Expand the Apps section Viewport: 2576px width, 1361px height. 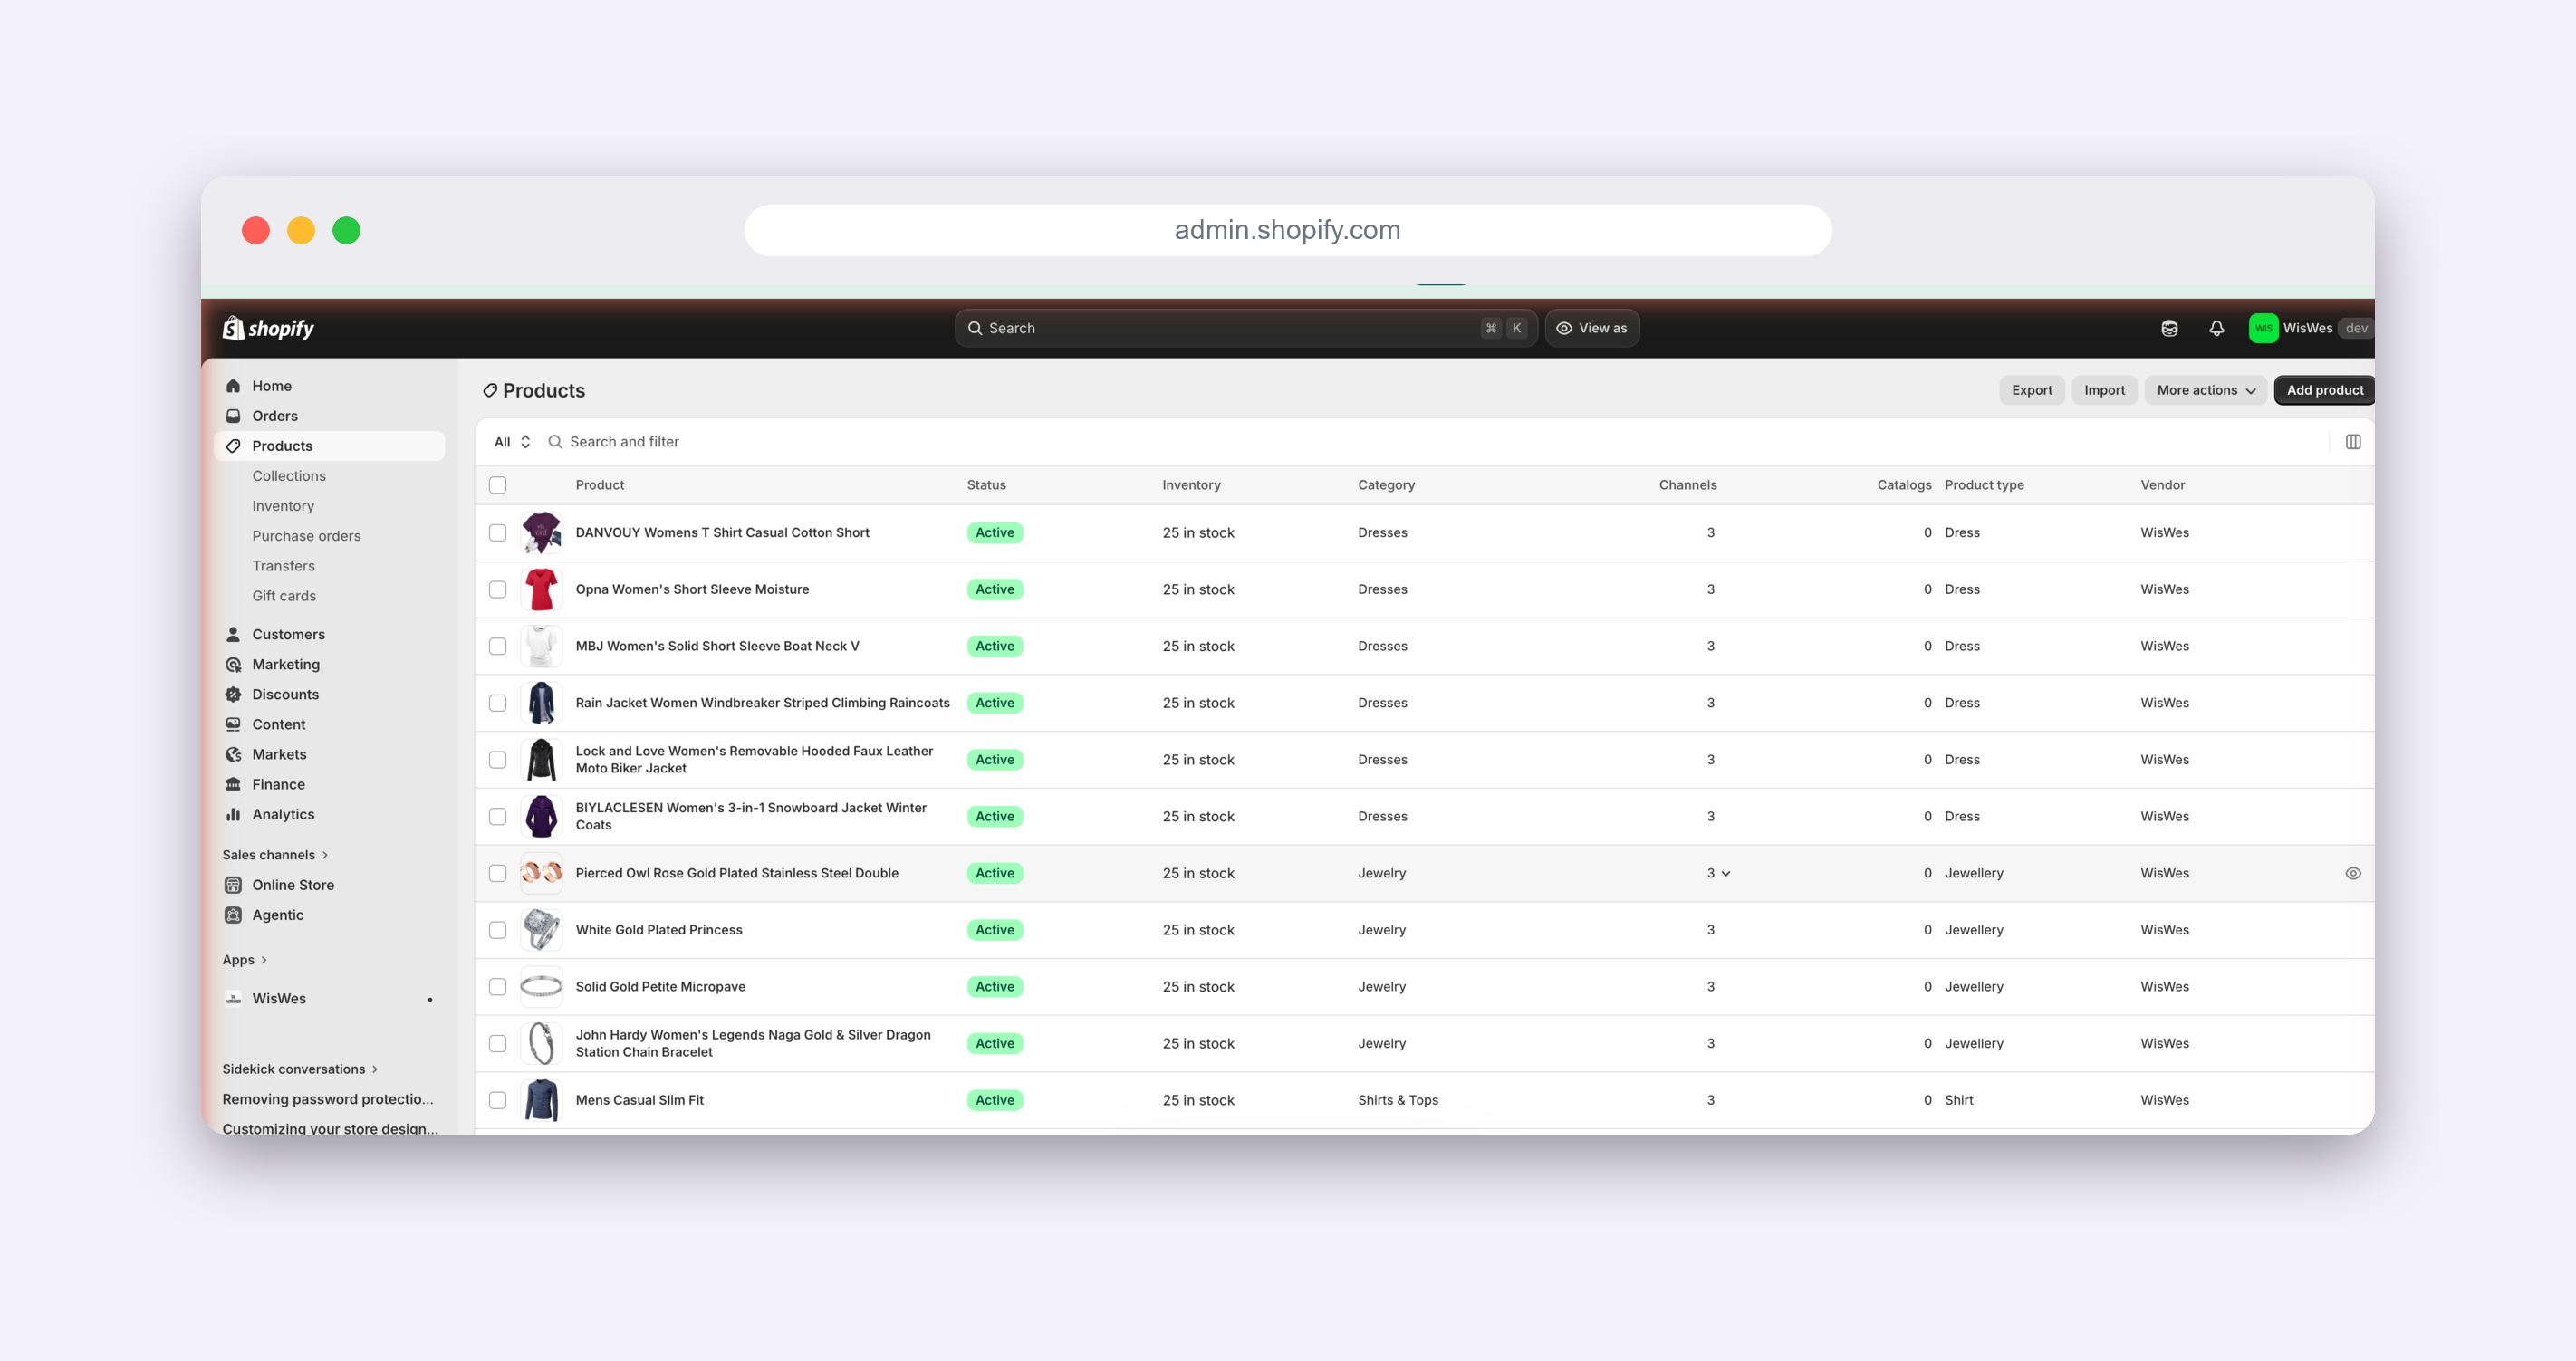pyautogui.click(x=245, y=960)
